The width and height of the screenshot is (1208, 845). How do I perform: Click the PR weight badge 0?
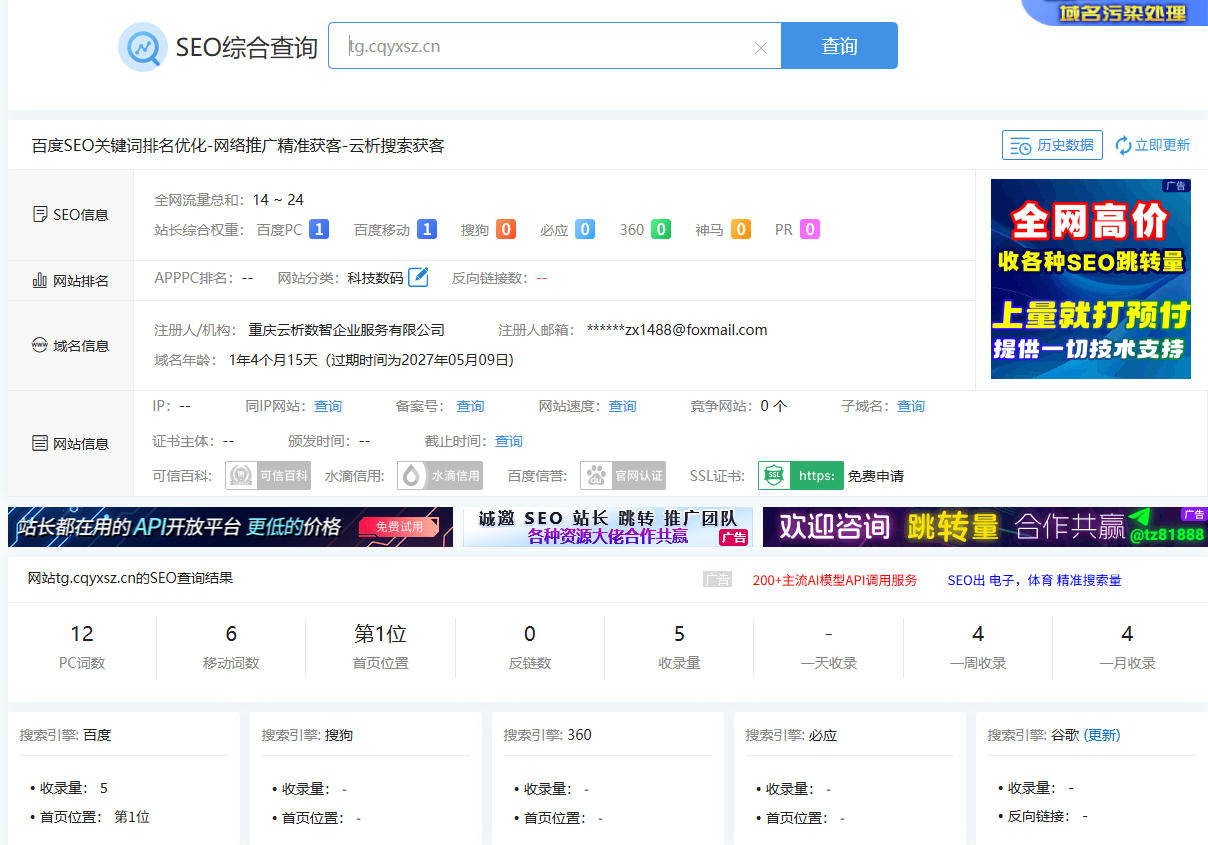(810, 229)
